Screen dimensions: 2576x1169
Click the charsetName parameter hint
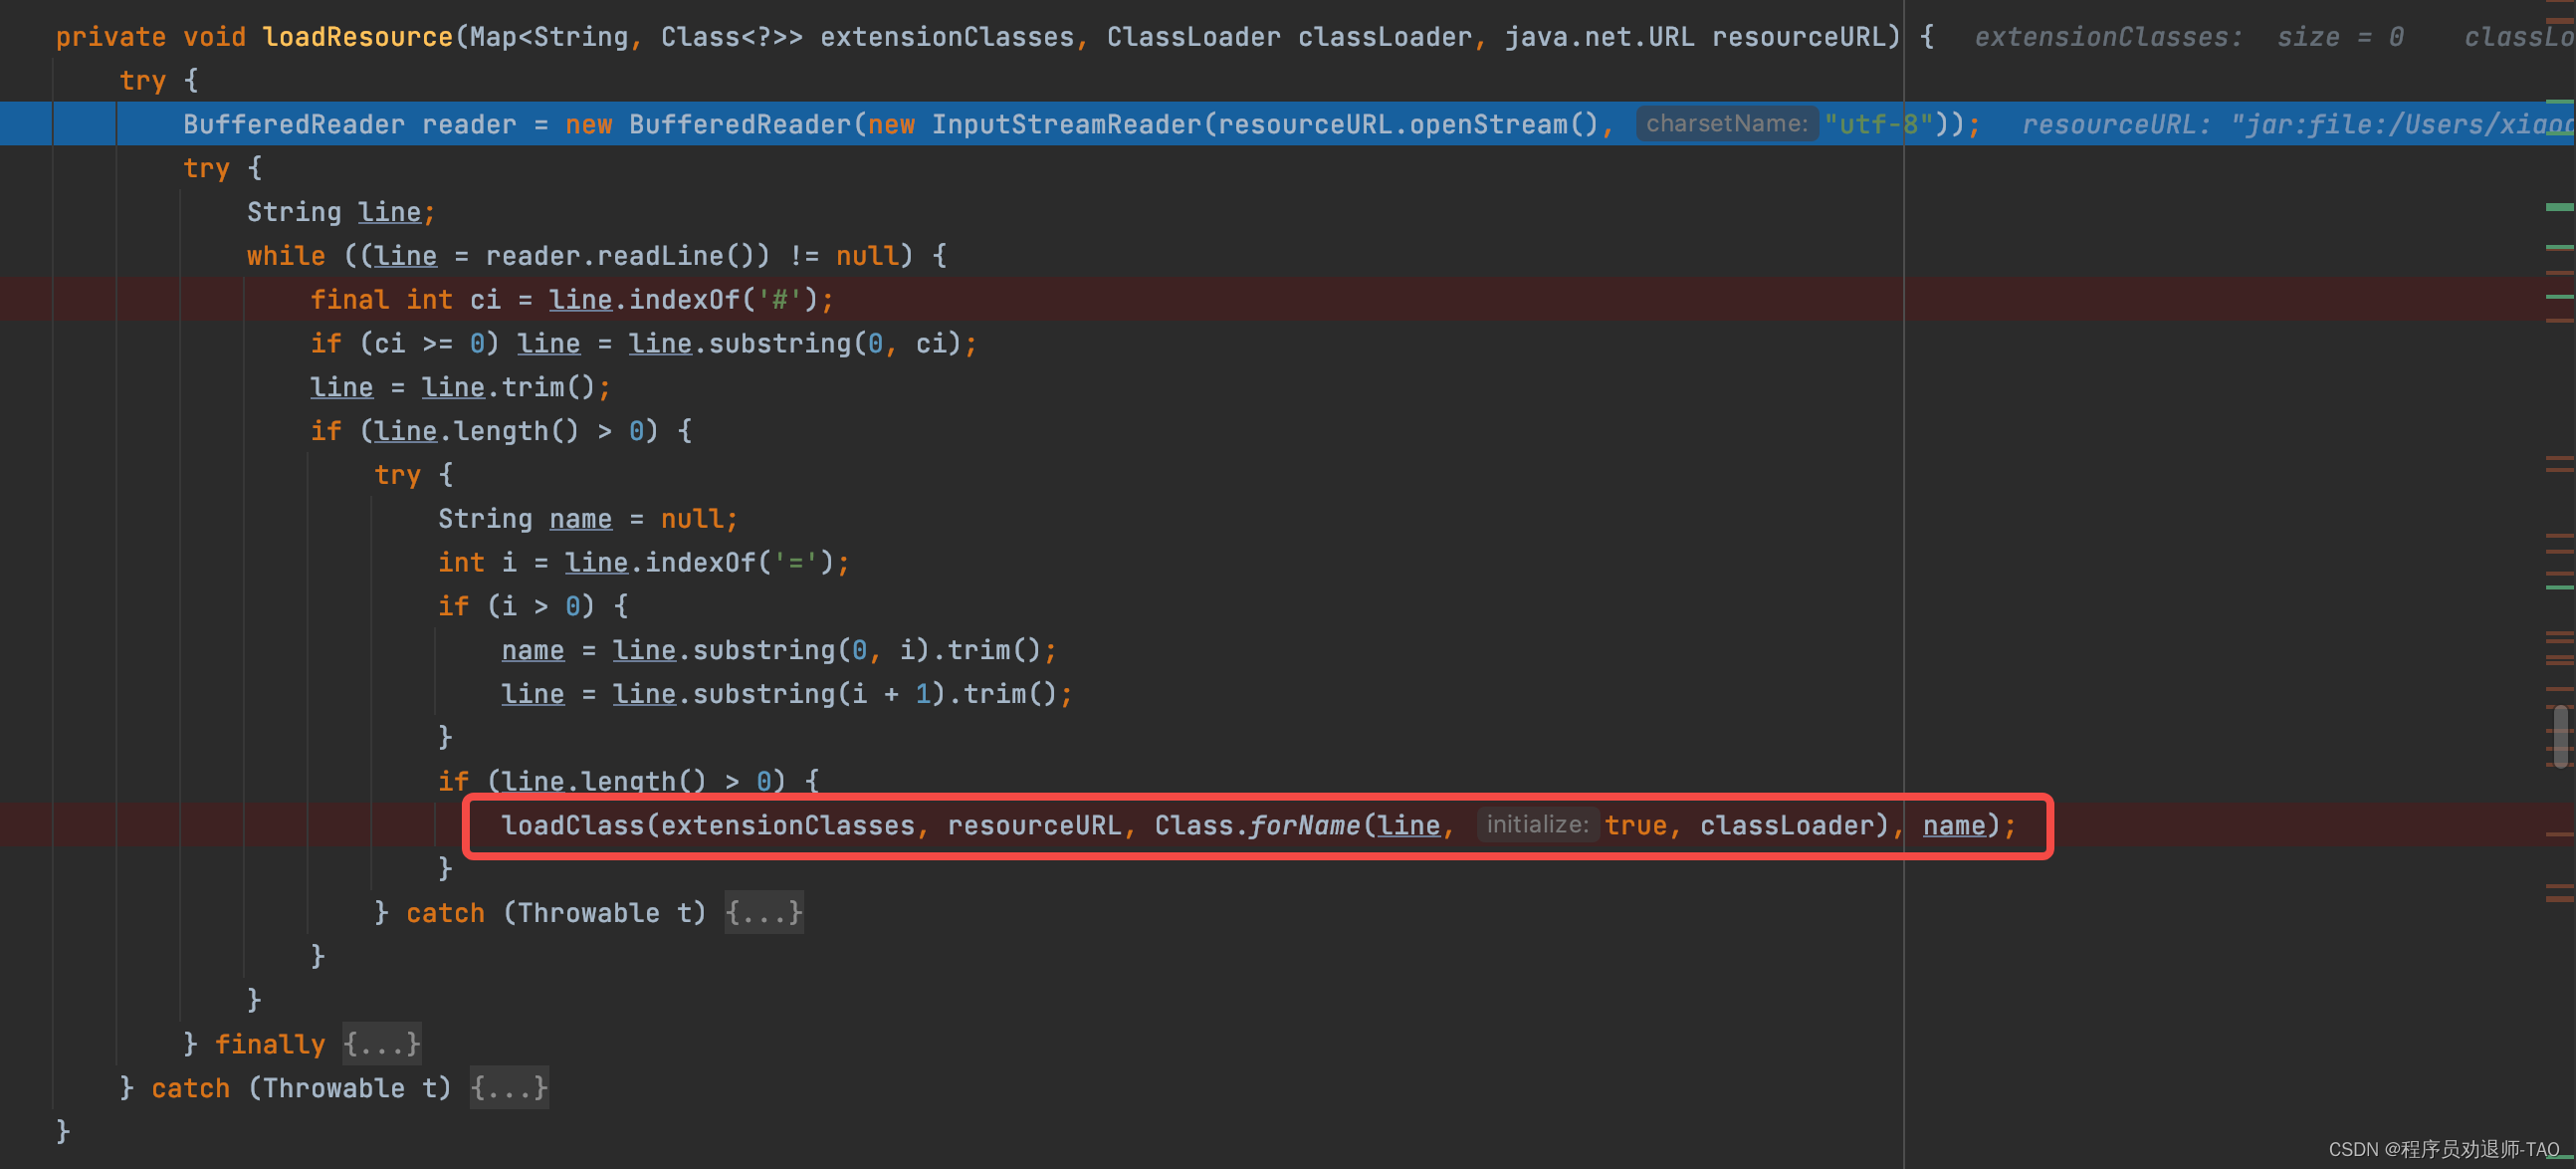pos(1726,123)
